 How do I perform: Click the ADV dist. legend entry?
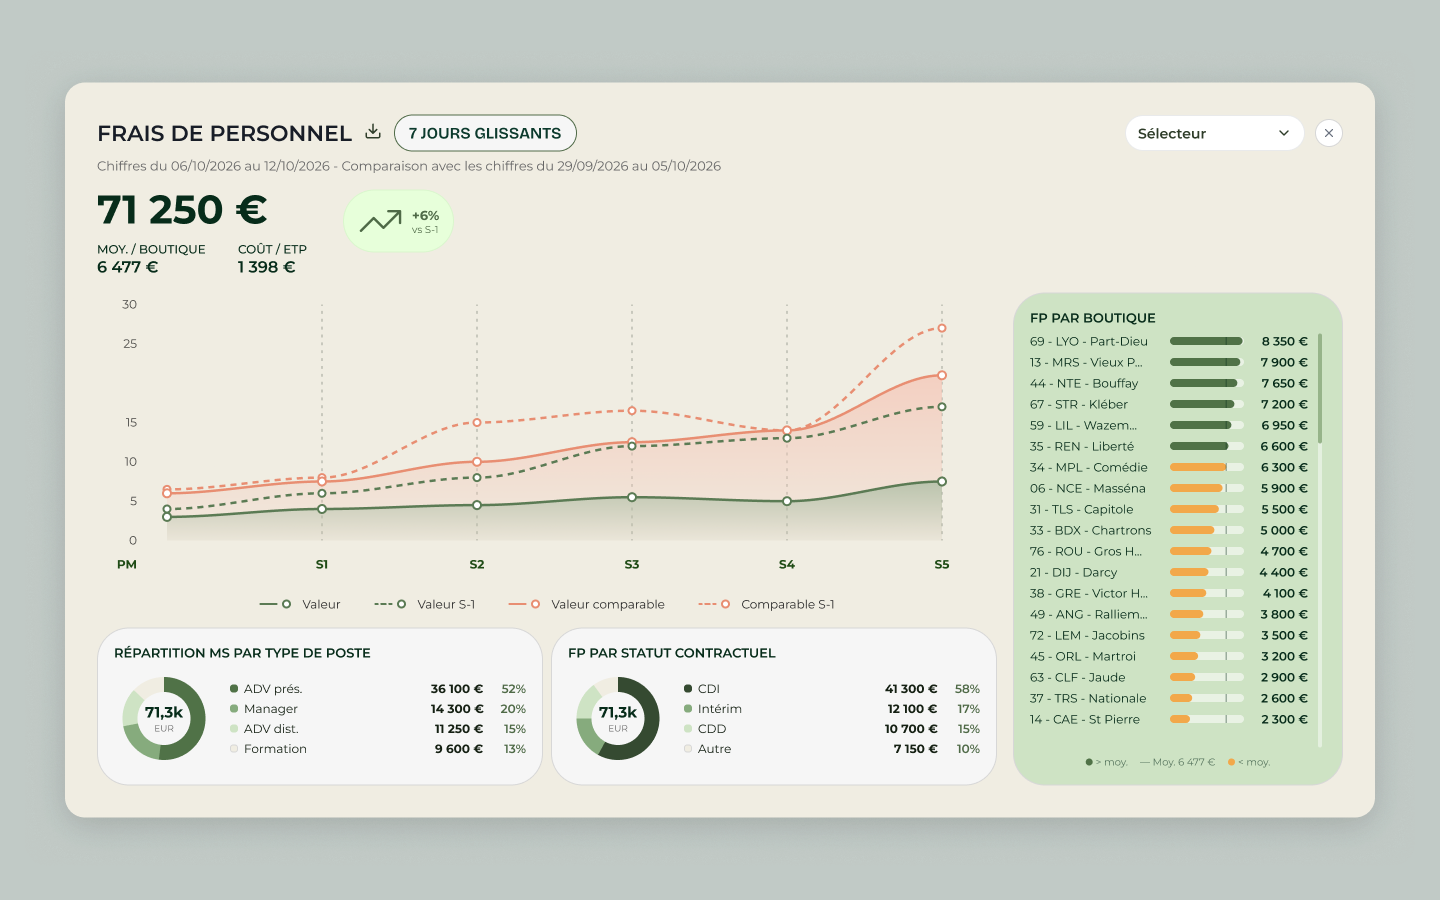pyautogui.click(x=378, y=729)
